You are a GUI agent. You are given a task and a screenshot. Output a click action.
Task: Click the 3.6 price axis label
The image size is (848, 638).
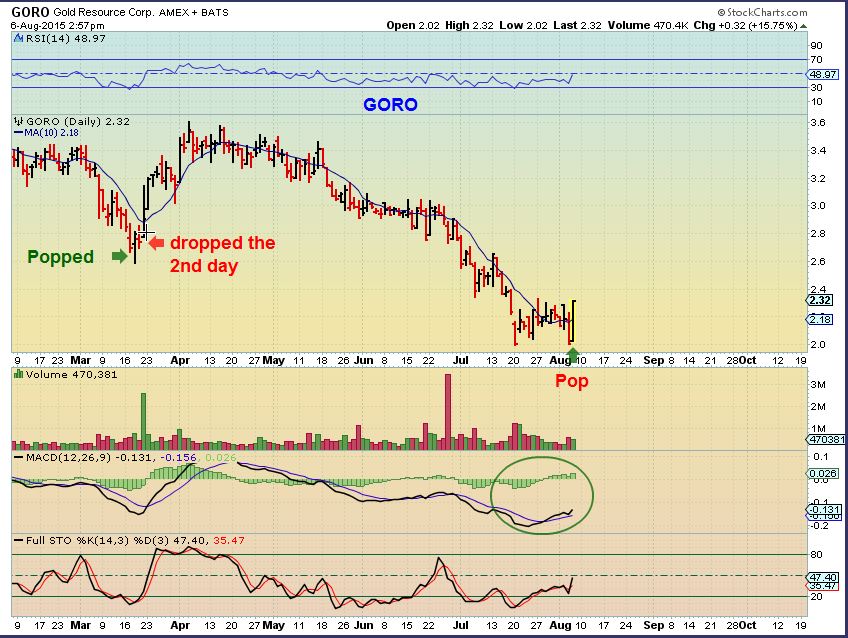click(818, 123)
